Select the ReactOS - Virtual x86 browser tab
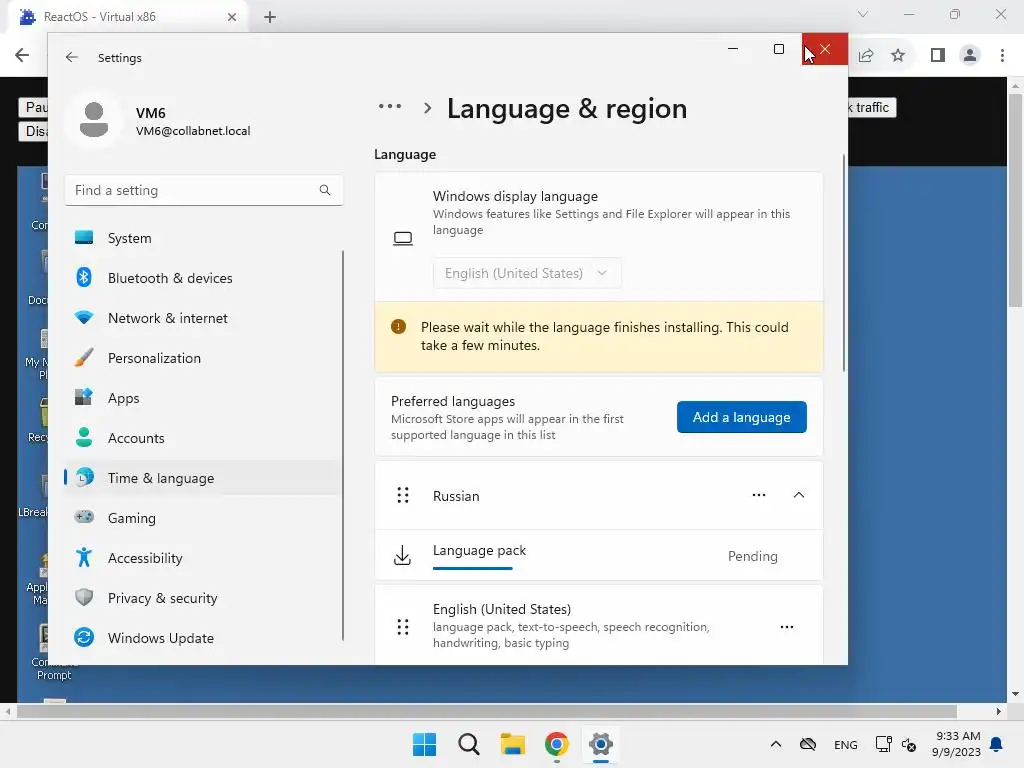 (127, 17)
